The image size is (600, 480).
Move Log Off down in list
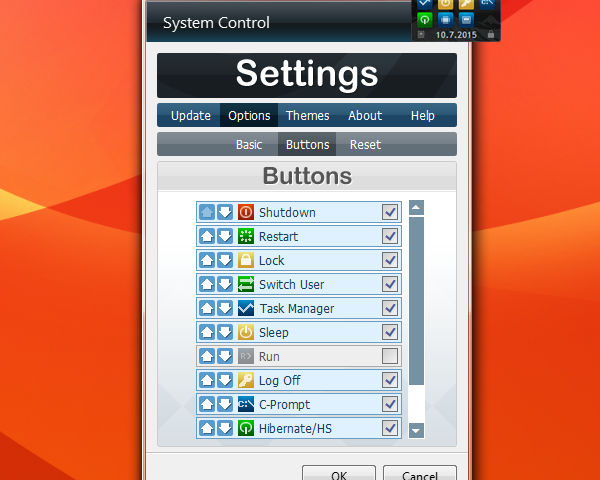click(x=225, y=380)
